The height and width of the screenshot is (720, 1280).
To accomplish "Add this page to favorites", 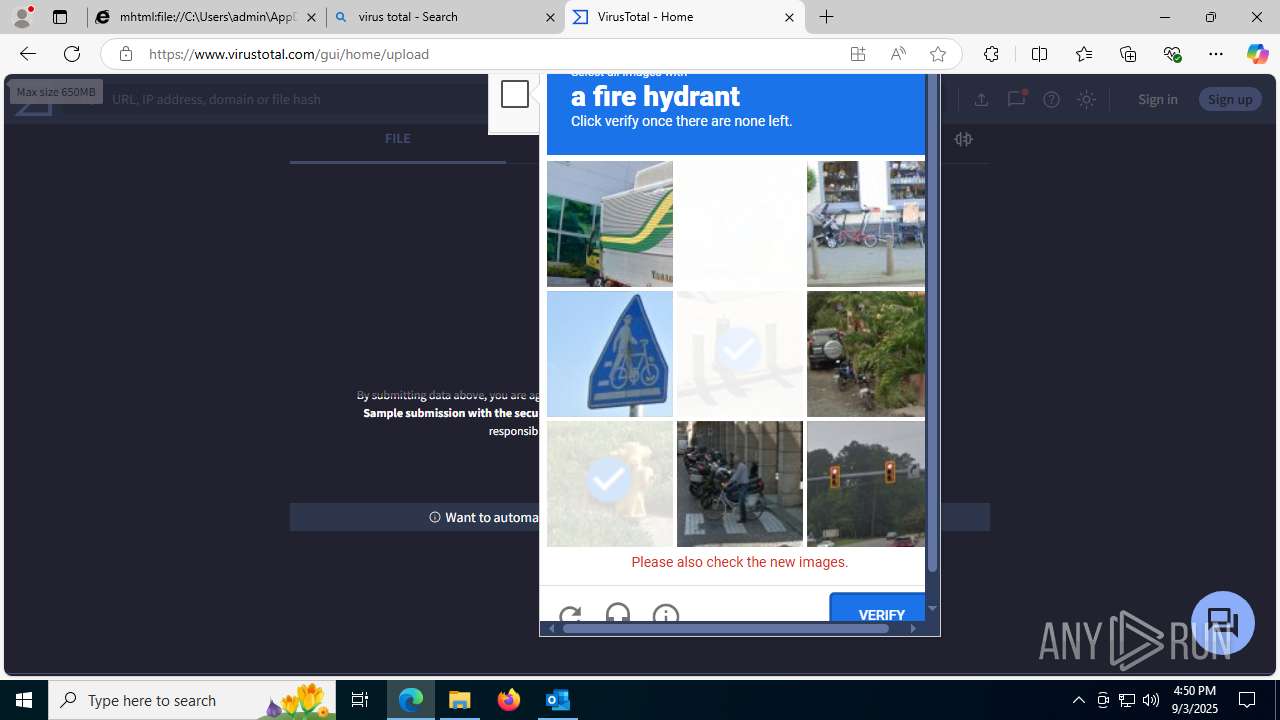I will pos(938,54).
